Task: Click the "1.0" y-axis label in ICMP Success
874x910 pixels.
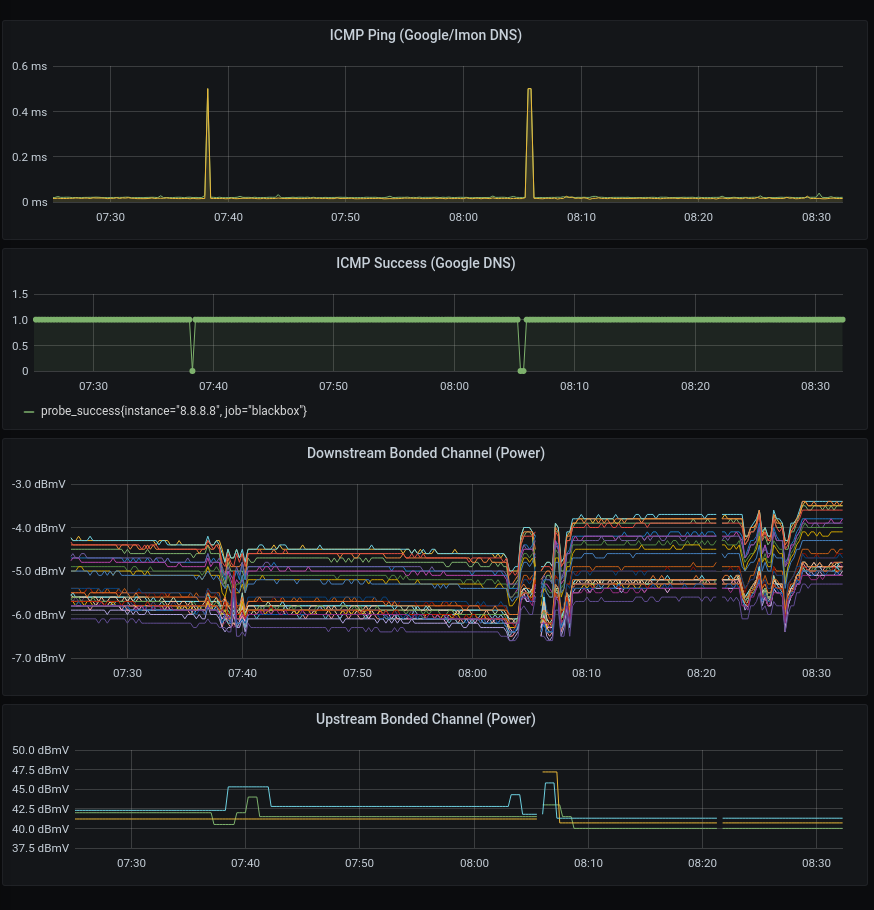Action: [20, 320]
